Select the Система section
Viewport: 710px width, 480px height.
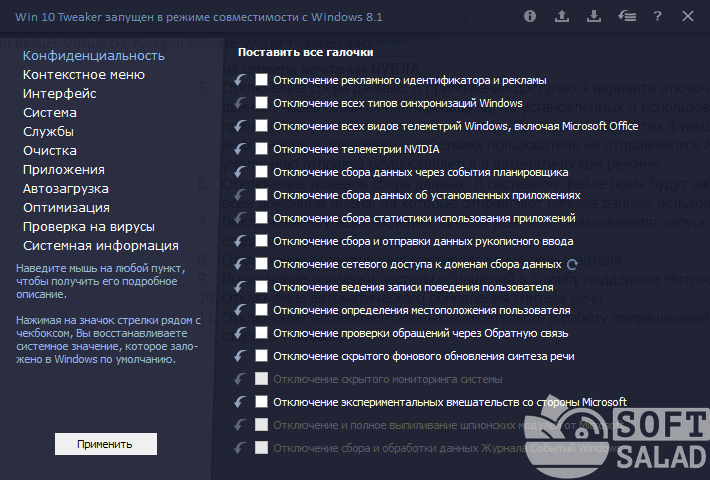(x=50, y=113)
